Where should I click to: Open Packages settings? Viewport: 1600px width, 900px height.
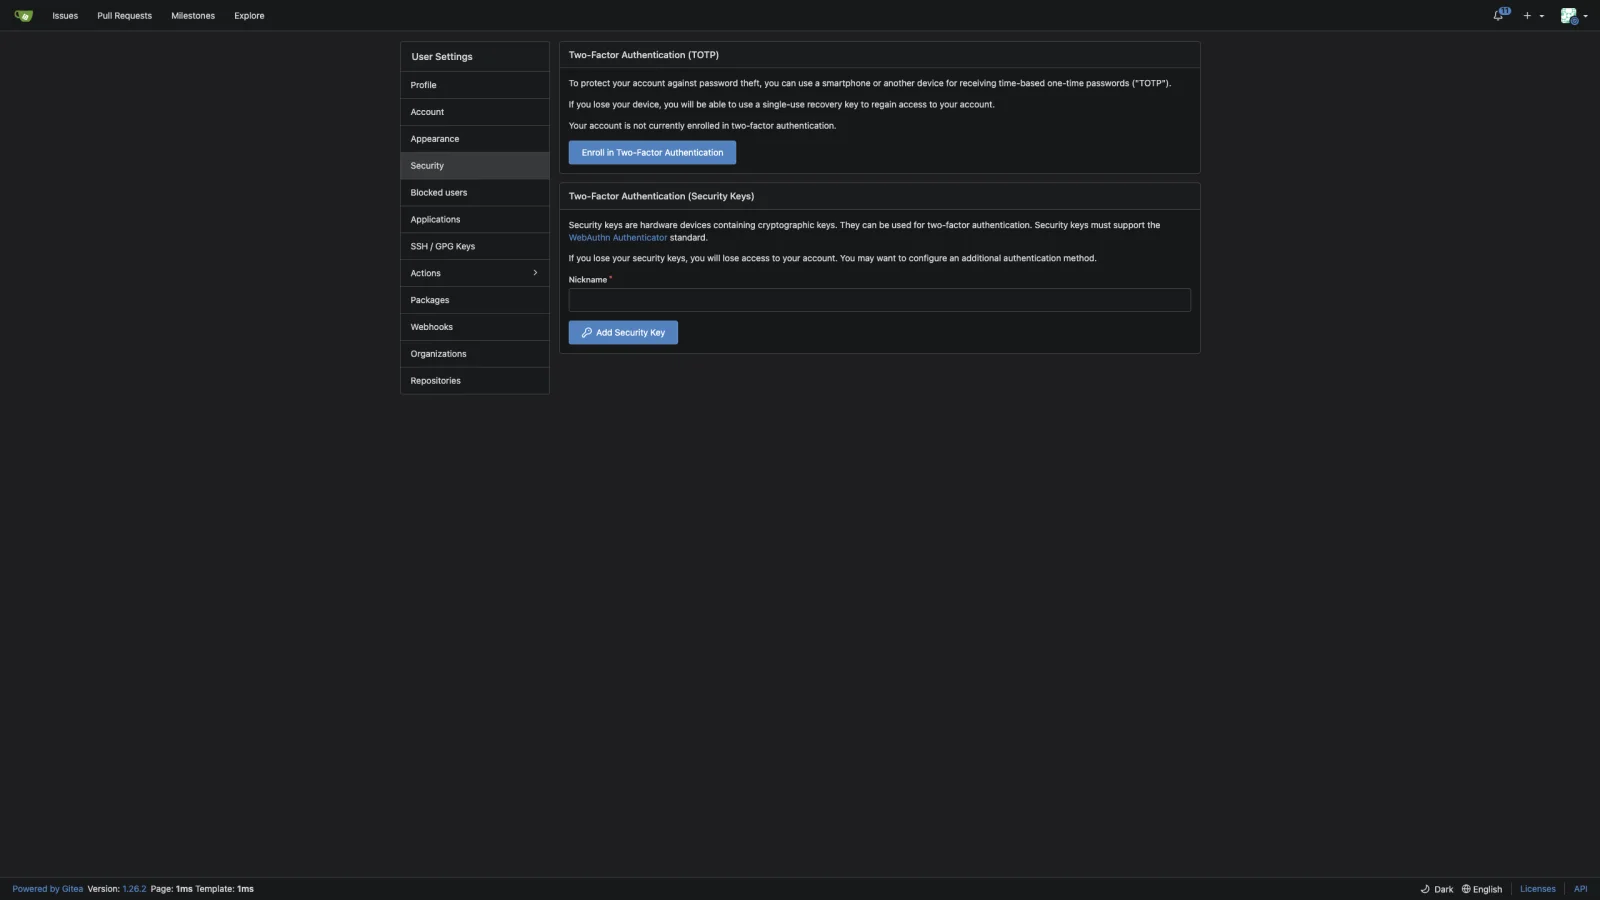475,300
